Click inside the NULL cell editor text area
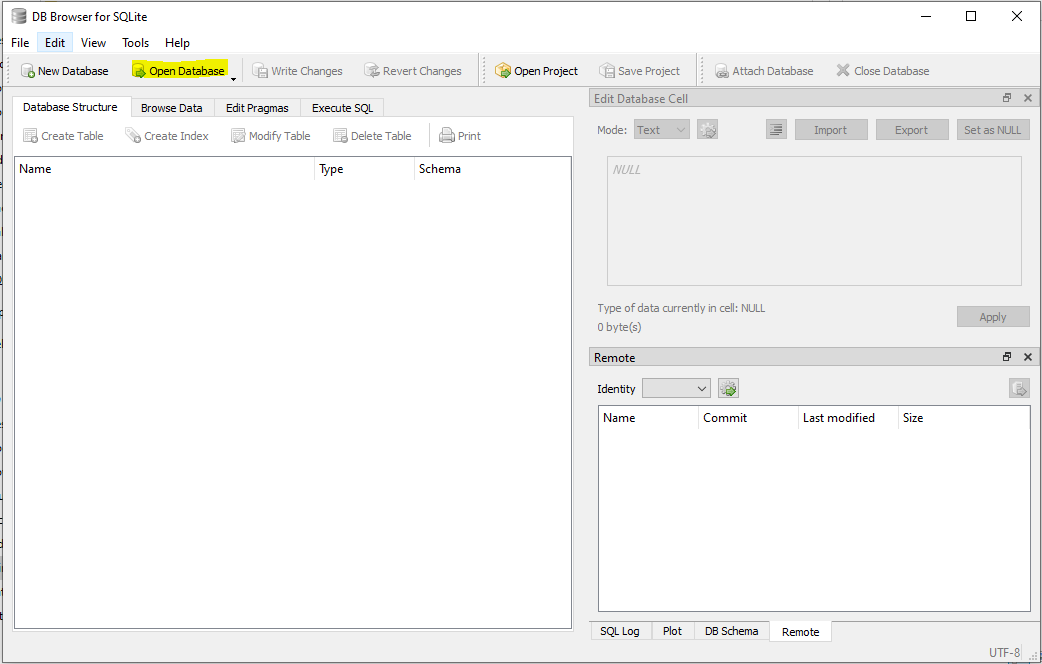This screenshot has width=1042, height=664. click(814, 221)
